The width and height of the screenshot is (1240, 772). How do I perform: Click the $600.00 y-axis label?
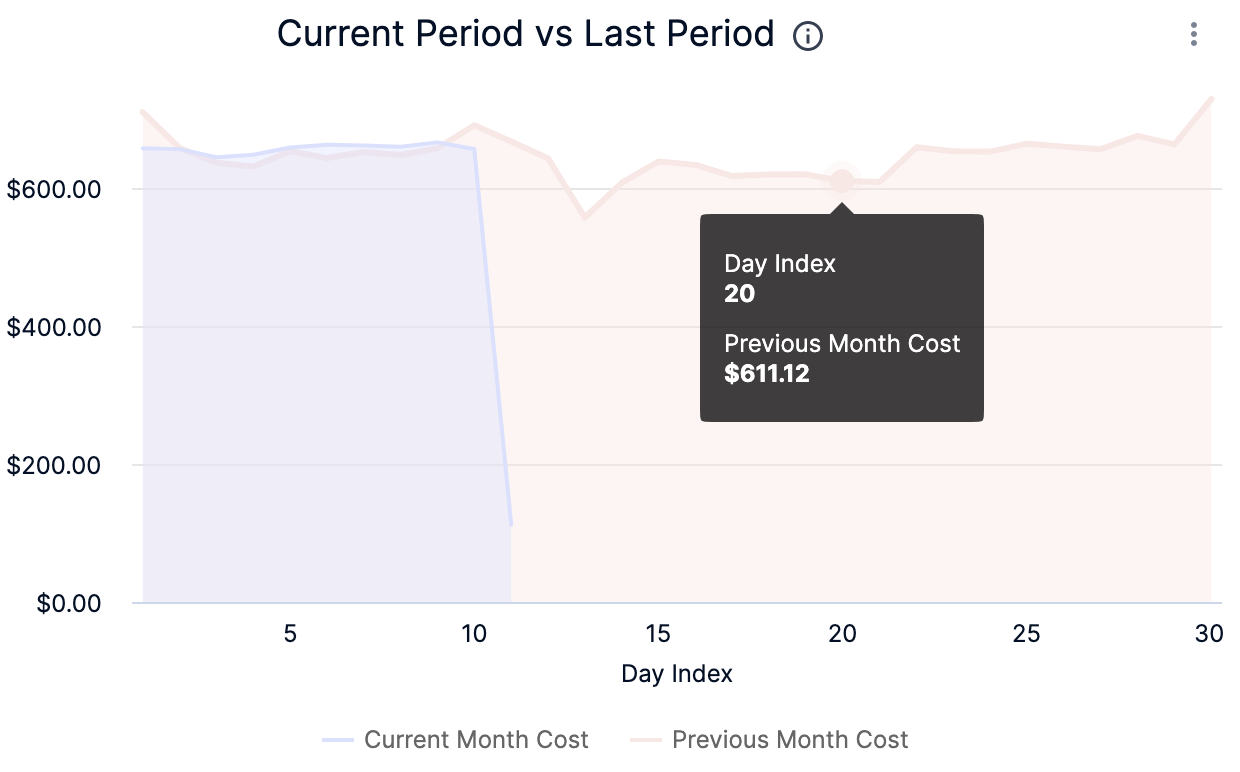tap(54, 189)
